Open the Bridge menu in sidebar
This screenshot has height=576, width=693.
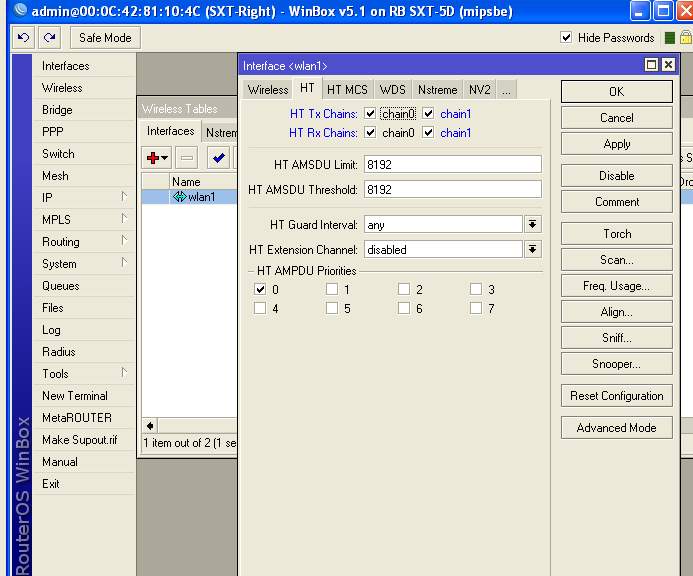(57, 110)
